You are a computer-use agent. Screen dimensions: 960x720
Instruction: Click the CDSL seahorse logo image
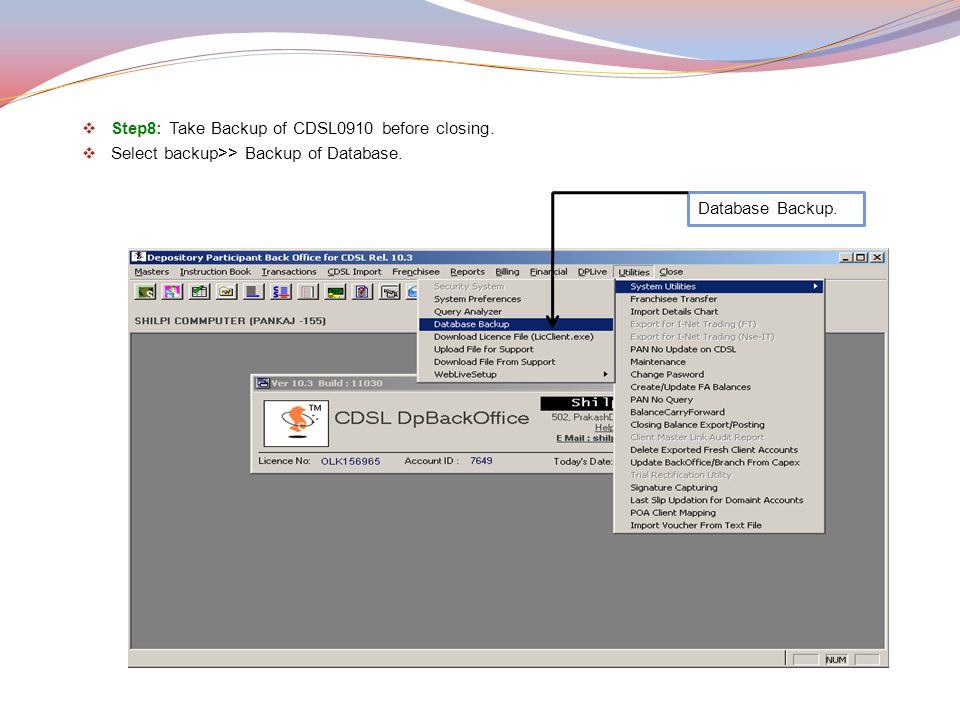(296, 423)
